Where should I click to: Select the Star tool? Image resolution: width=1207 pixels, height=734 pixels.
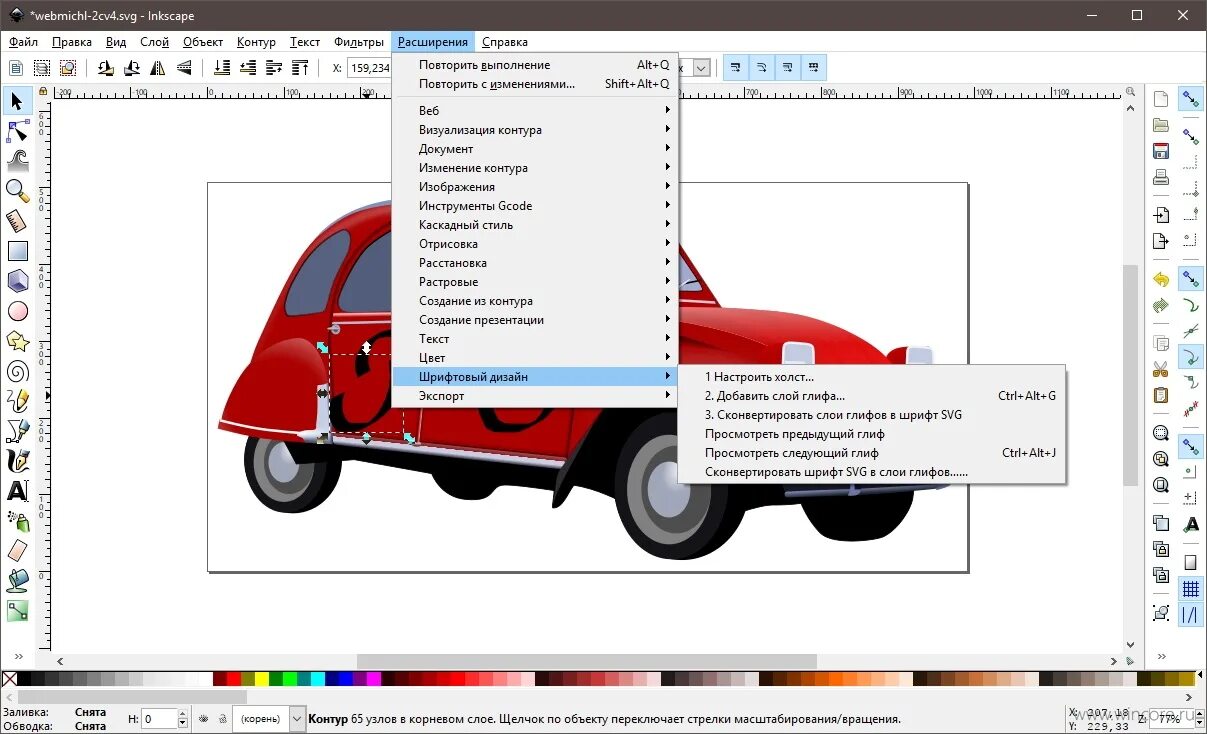[x=16, y=341]
